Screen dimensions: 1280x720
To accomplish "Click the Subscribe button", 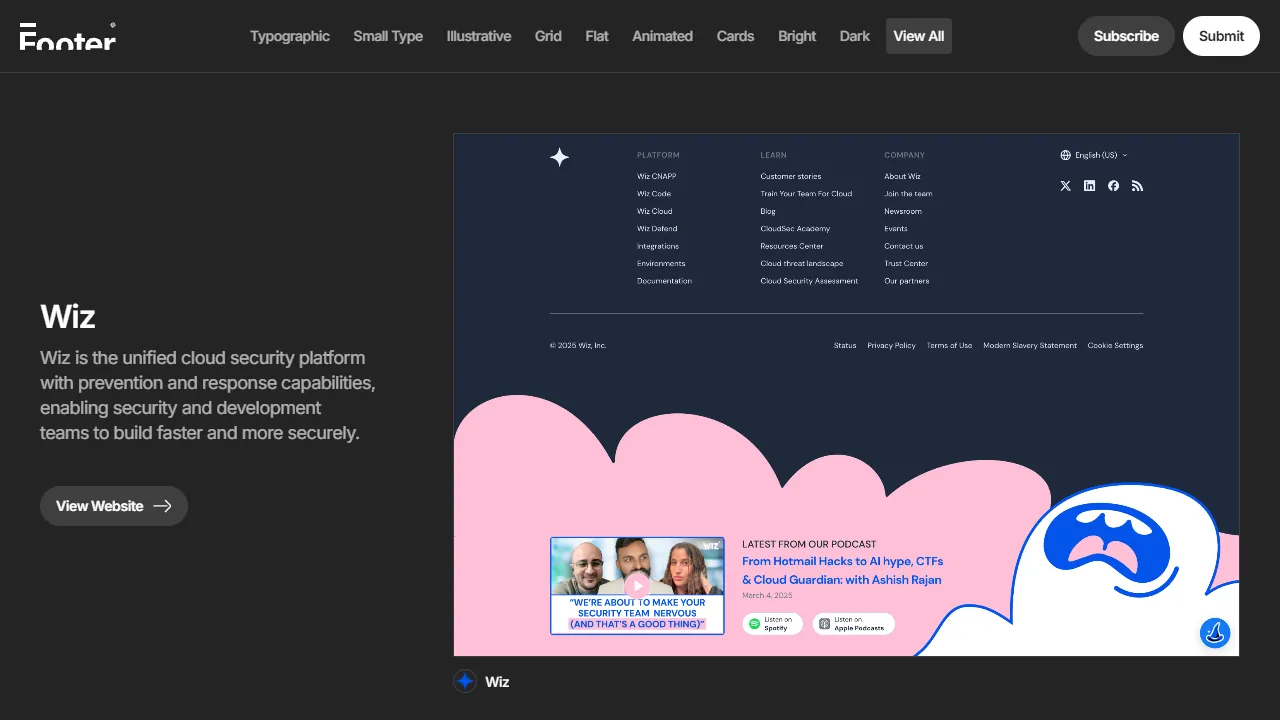I will tap(1126, 36).
